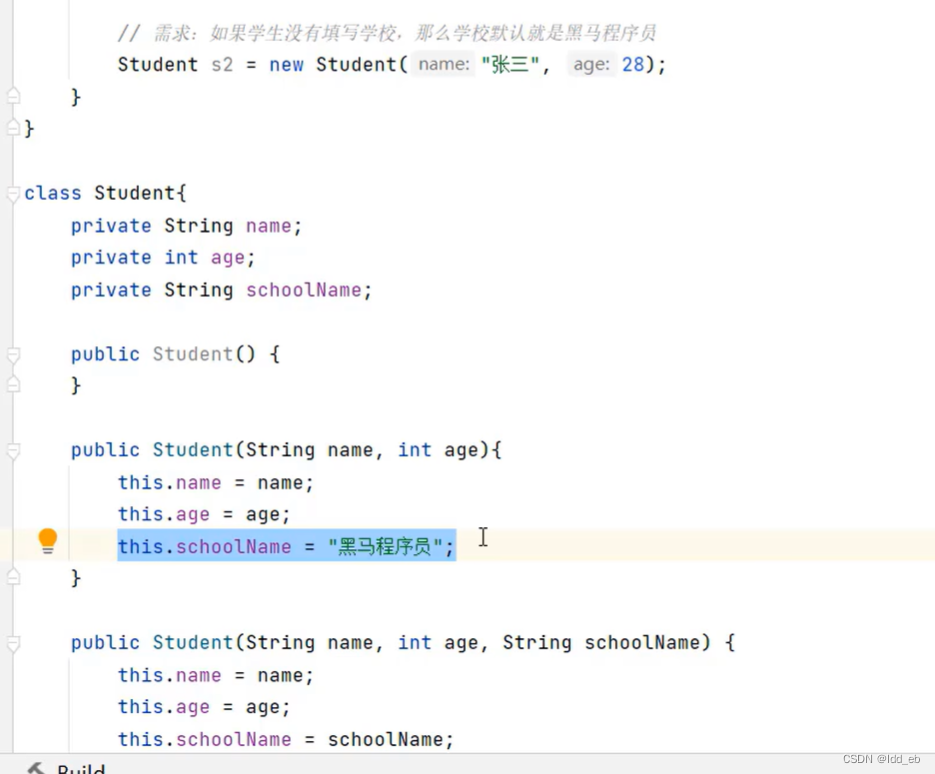Click 'this.name = name;' in the two-parameter constructor
The image size is (935, 774).
click(215, 483)
